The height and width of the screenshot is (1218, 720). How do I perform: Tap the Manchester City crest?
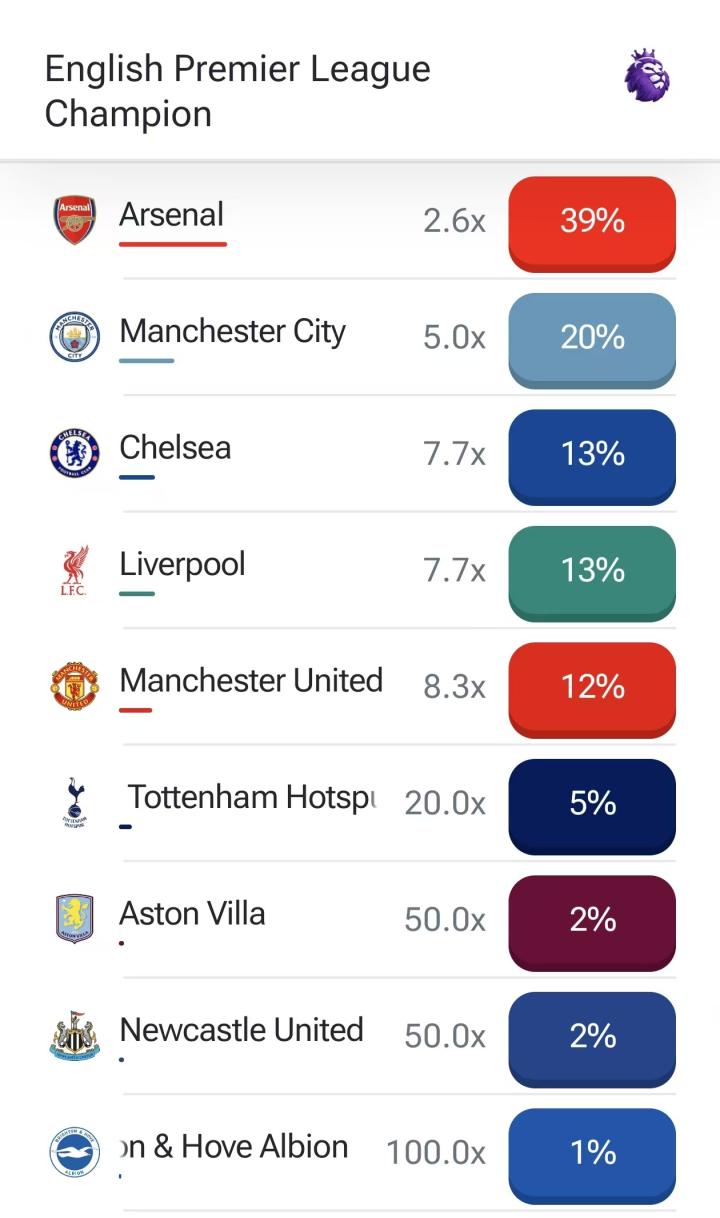(75, 337)
